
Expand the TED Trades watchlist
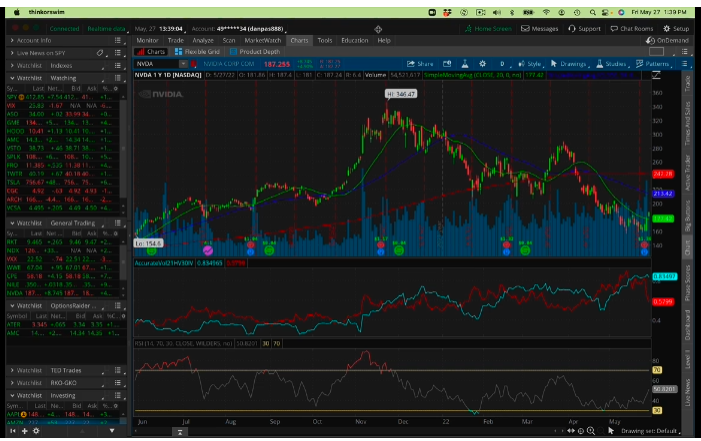coord(12,370)
